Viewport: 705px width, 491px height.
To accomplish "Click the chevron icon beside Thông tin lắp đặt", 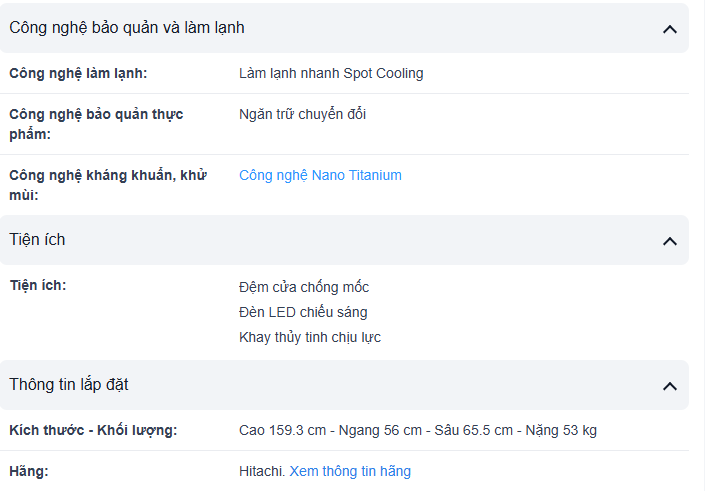I will coord(669,386).
